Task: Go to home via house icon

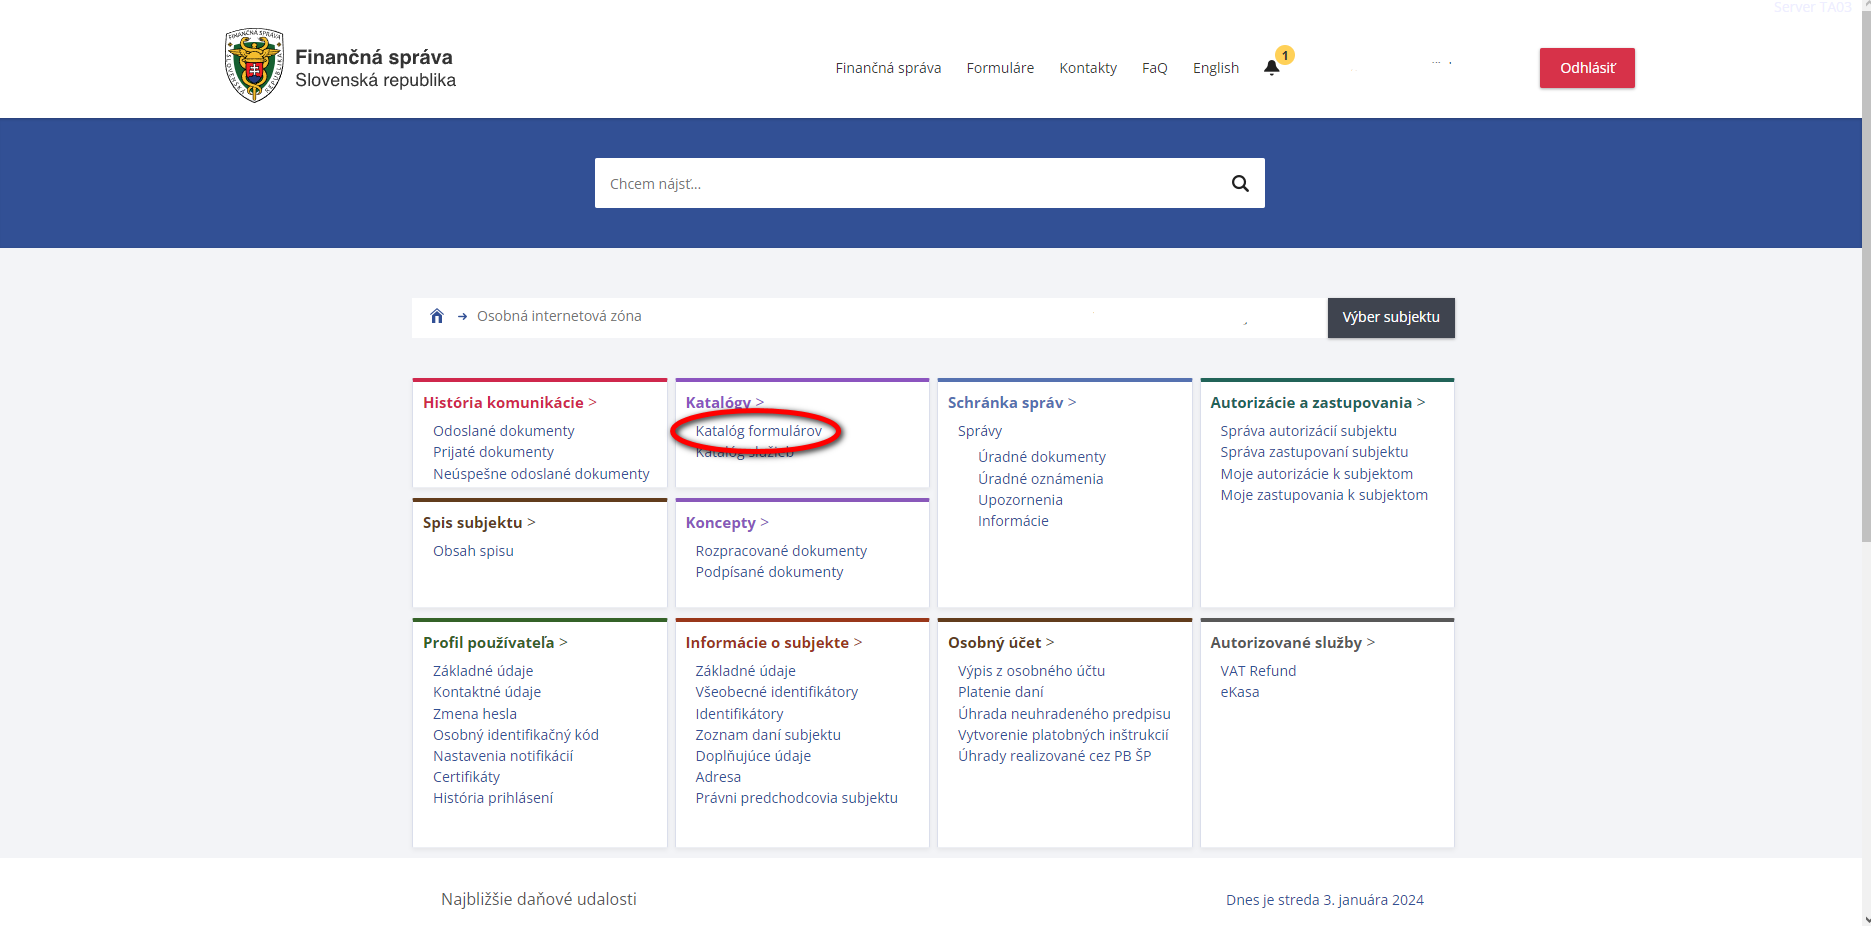Action: [x=437, y=316]
